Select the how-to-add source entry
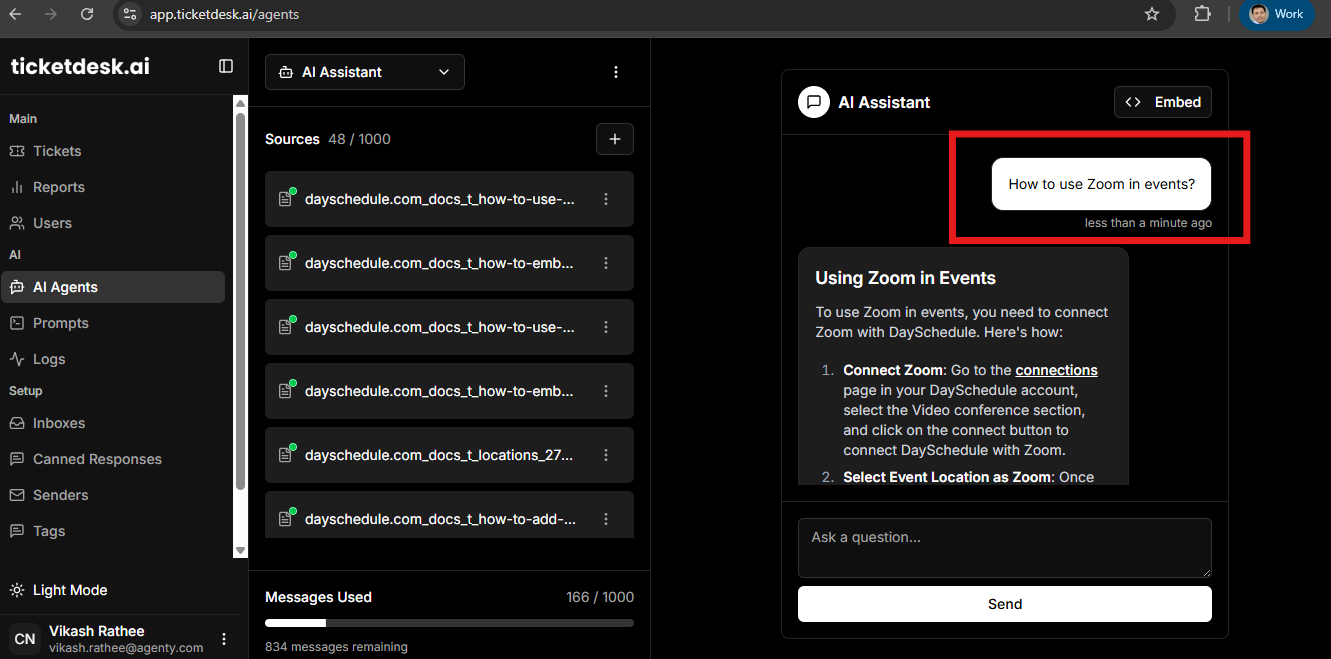The height and width of the screenshot is (659, 1331). point(449,514)
